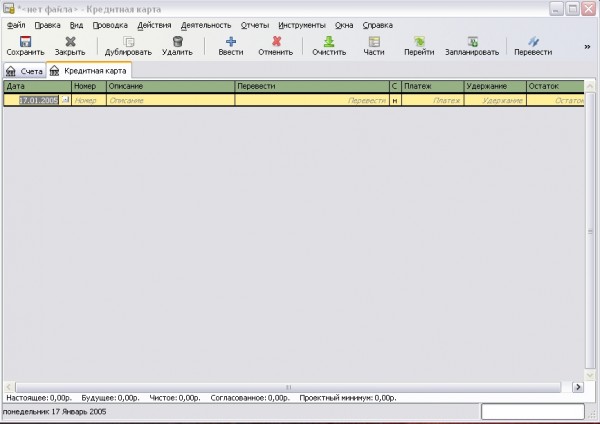Open the Правка menu
This screenshot has height=424, width=600.
pyautogui.click(x=47, y=25)
